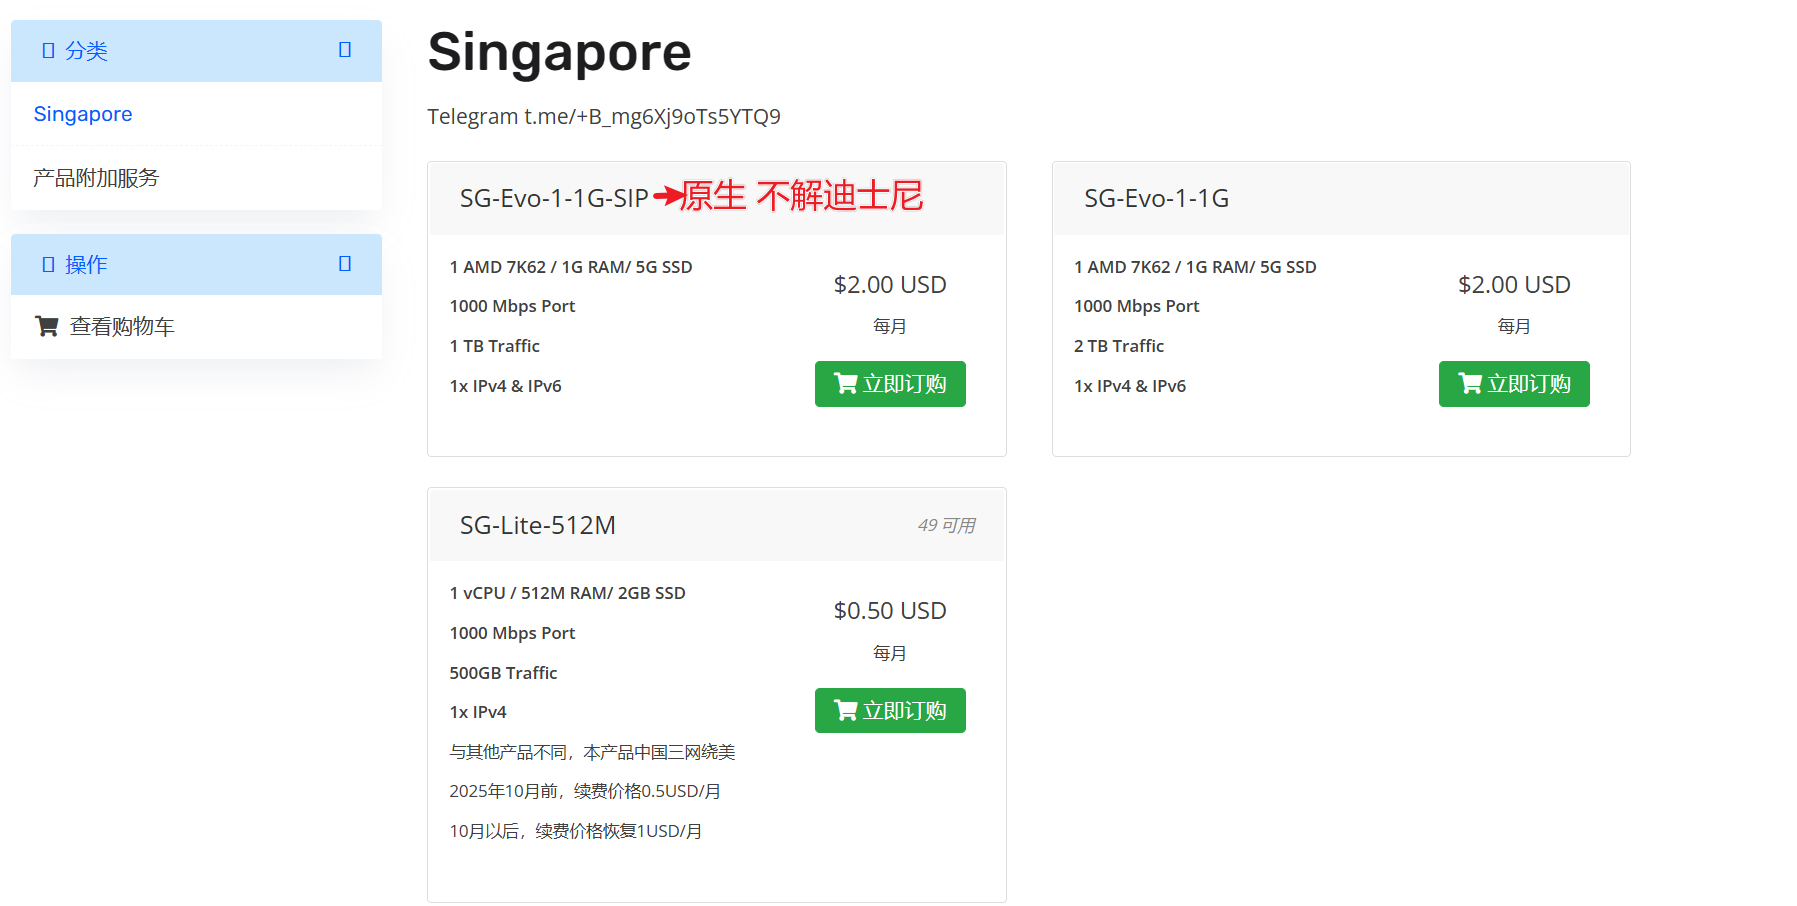The image size is (1797, 906).
Task: Click cart icon in SG-Evo-1-1G-SIP order button
Action: [846, 384]
